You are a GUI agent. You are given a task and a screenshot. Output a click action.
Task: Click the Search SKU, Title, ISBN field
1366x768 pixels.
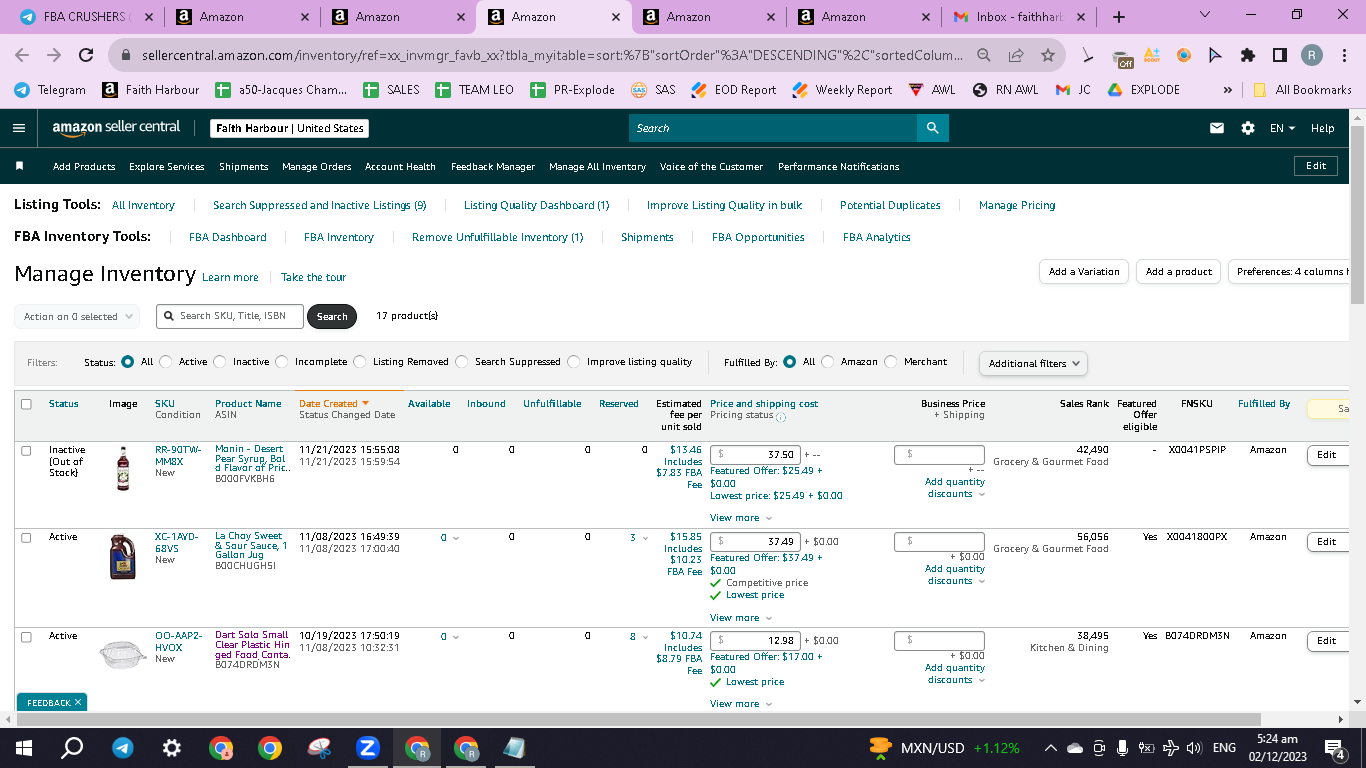pyautogui.click(x=228, y=316)
